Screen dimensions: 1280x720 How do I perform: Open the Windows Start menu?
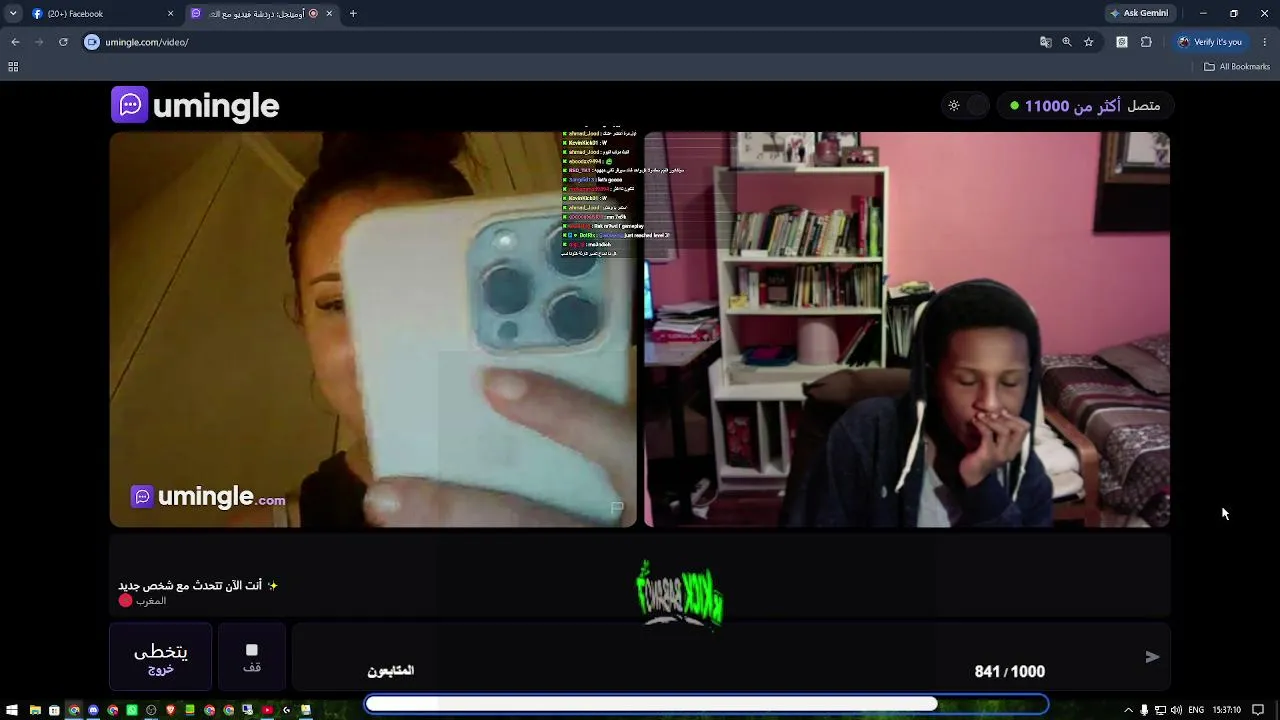(x=13, y=710)
